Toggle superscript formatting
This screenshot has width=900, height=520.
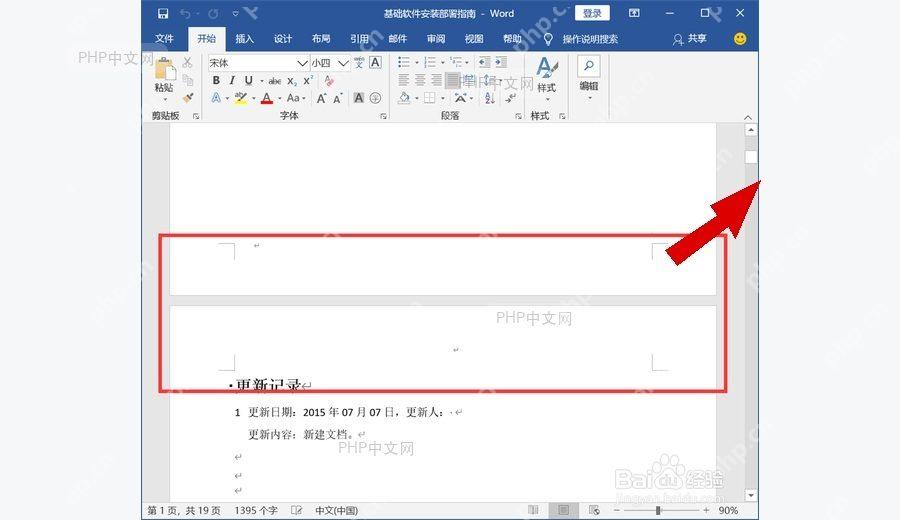pyautogui.click(x=308, y=80)
